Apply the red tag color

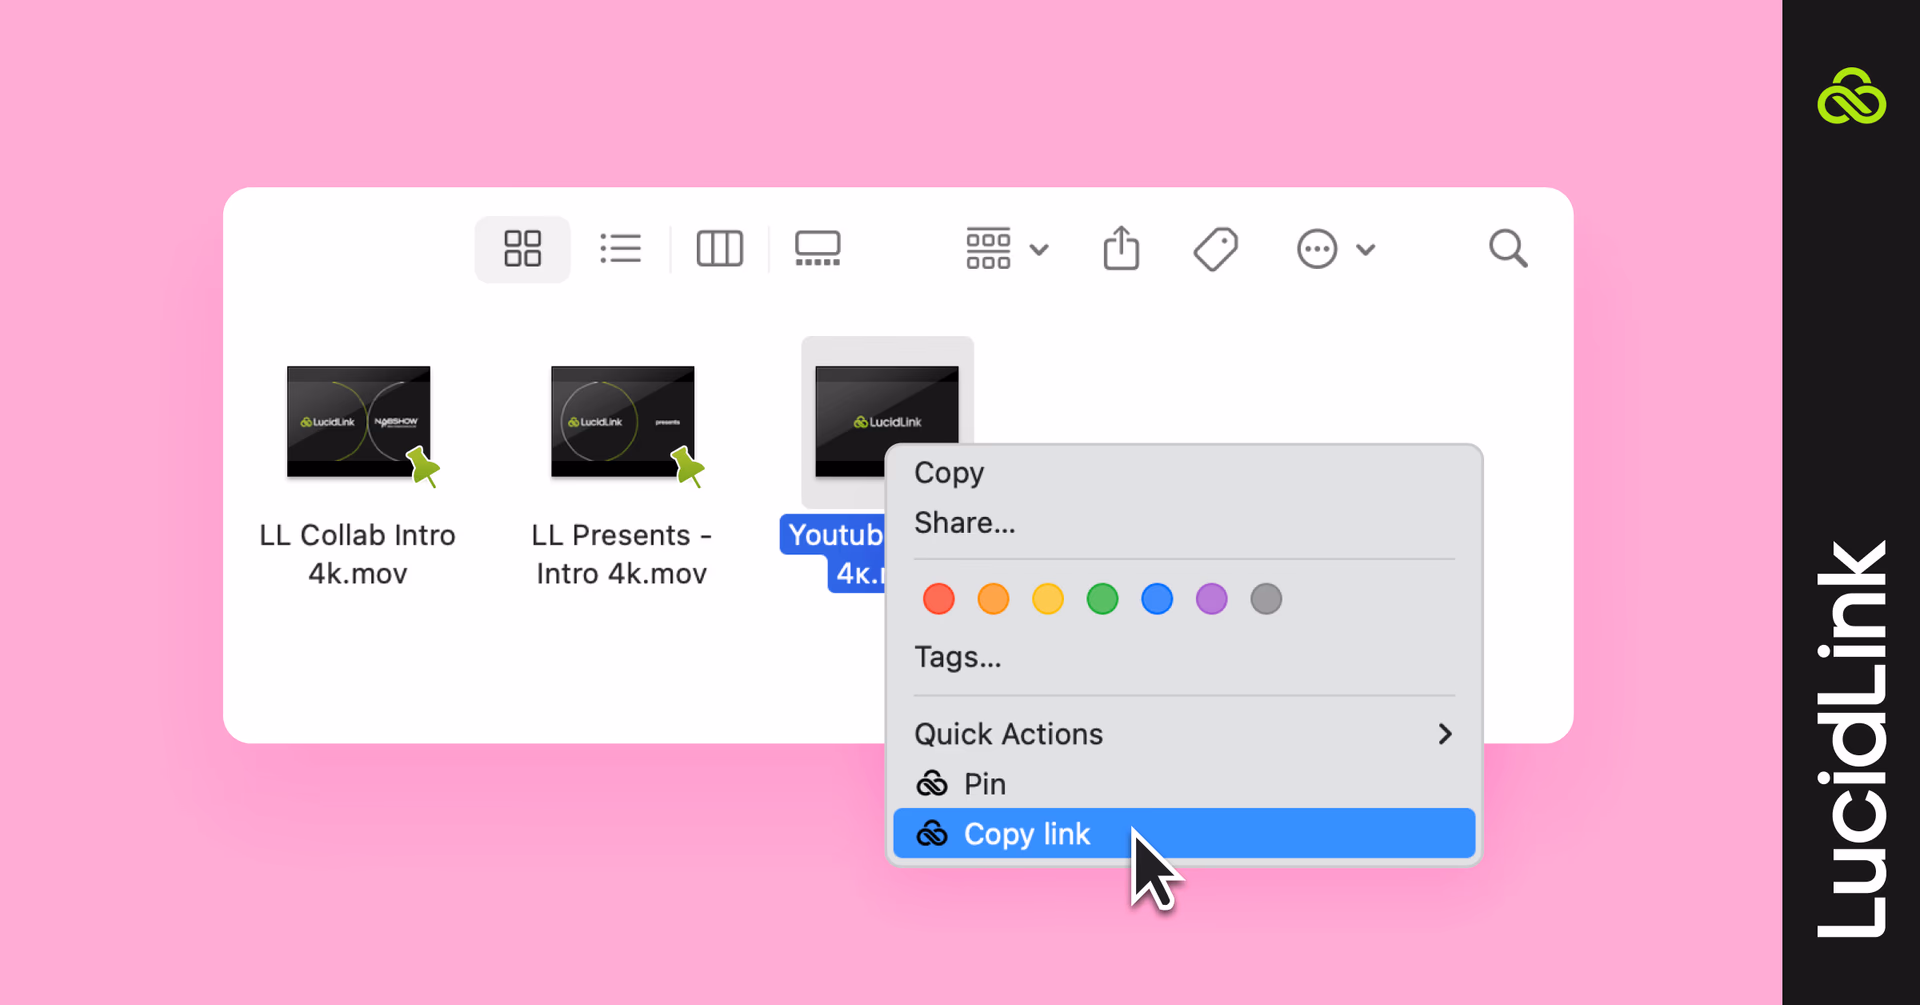click(x=938, y=598)
